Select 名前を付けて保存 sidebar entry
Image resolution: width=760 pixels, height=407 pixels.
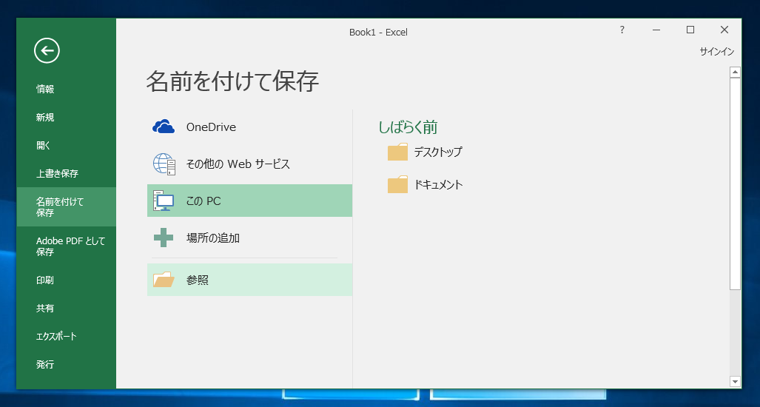(x=66, y=207)
